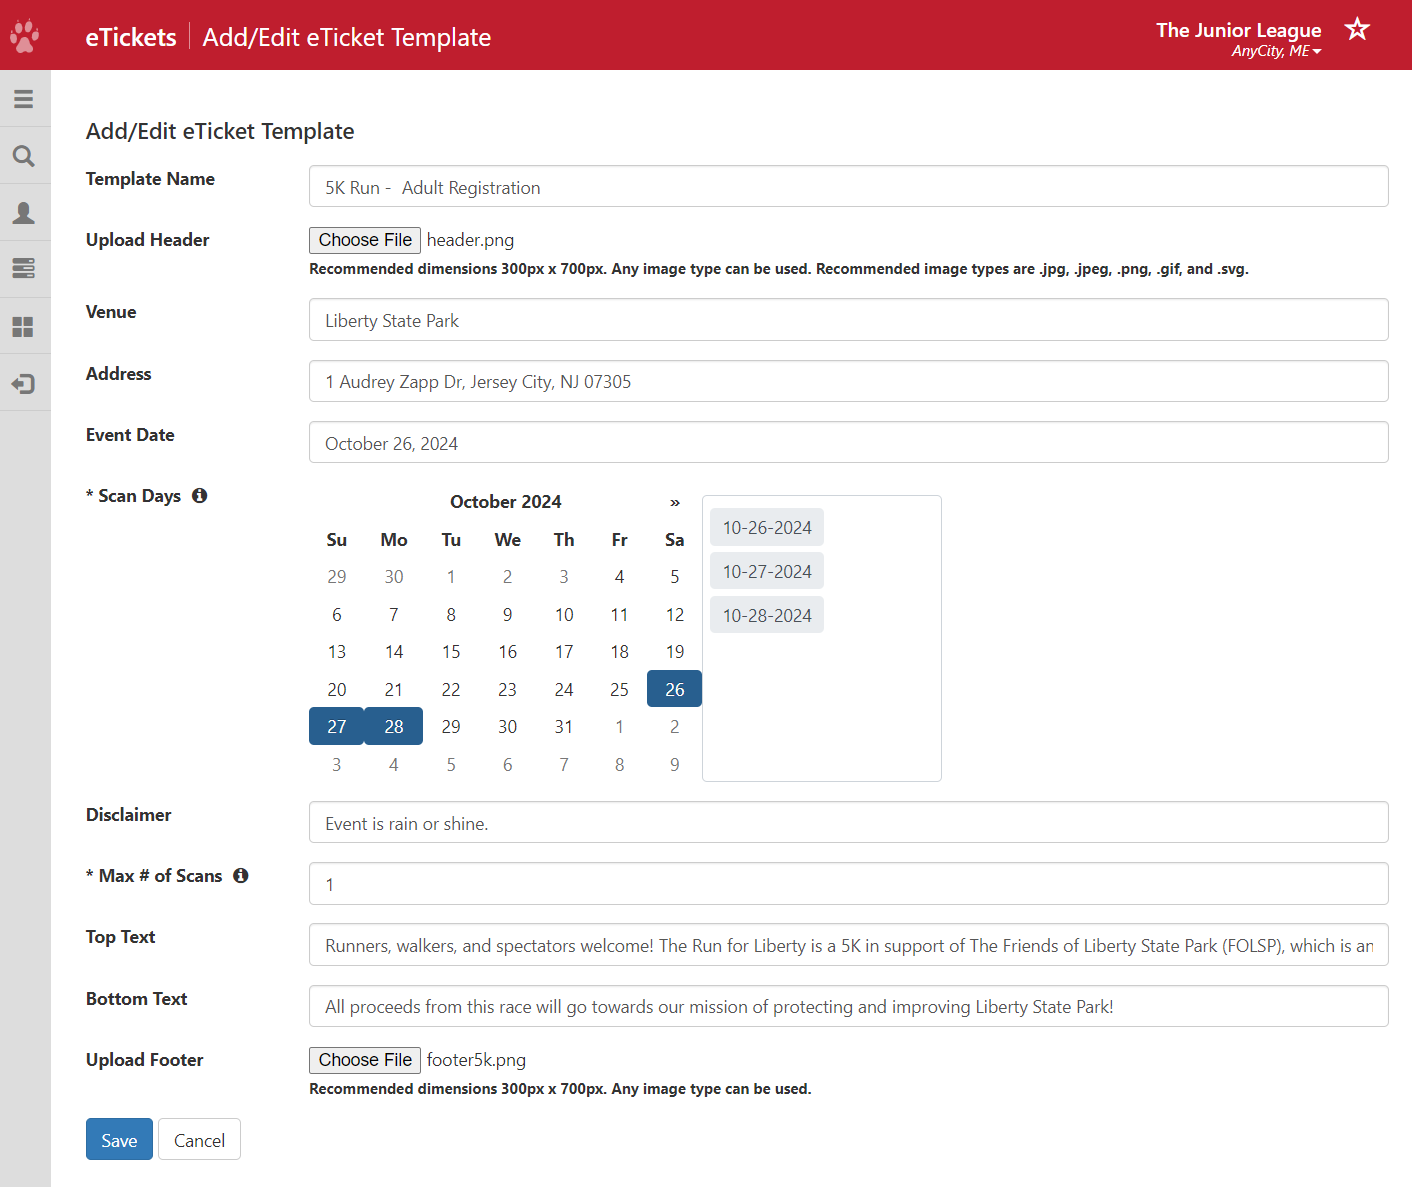The image size is (1412, 1187).
Task: Select November 9 on the calendar
Action: [675, 764]
